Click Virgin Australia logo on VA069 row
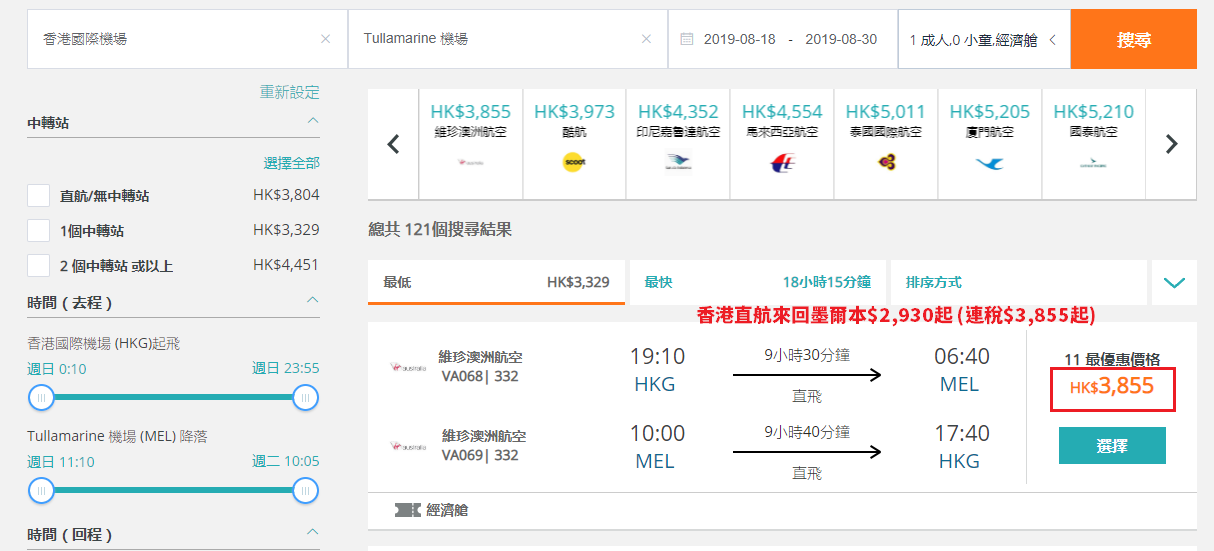This screenshot has height=551, width=1214. click(409, 447)
